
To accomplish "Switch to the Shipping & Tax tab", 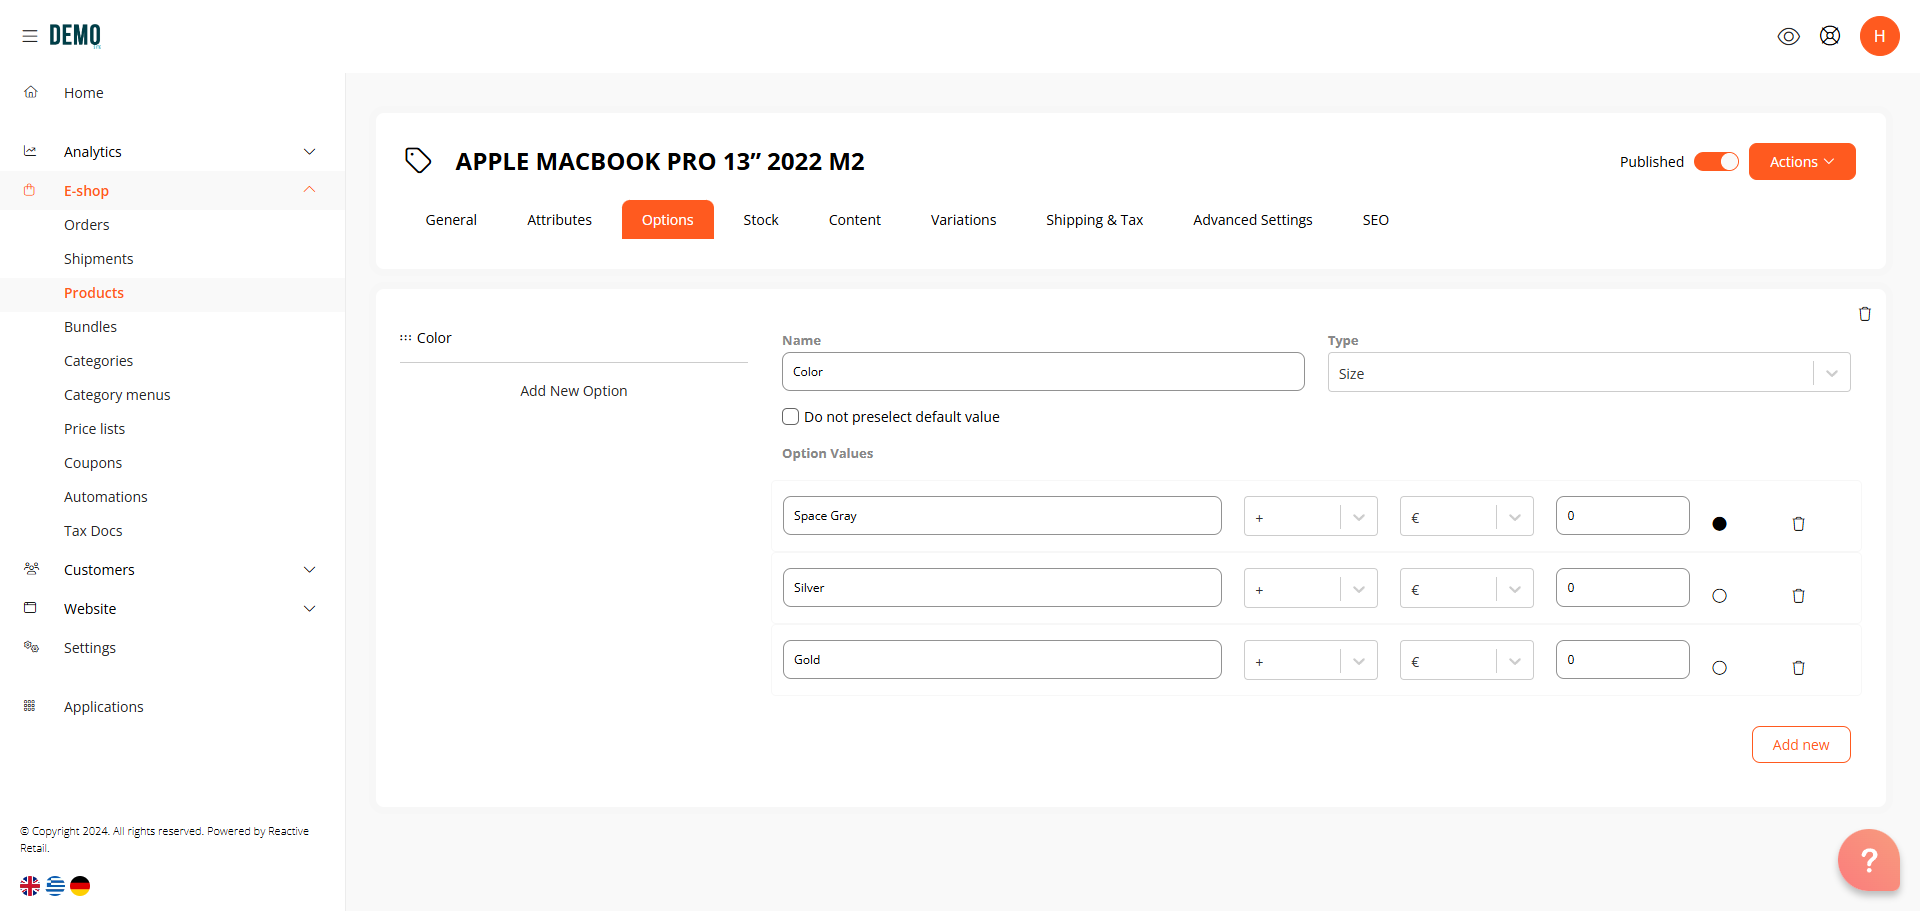I will (x=1094, y=220).
